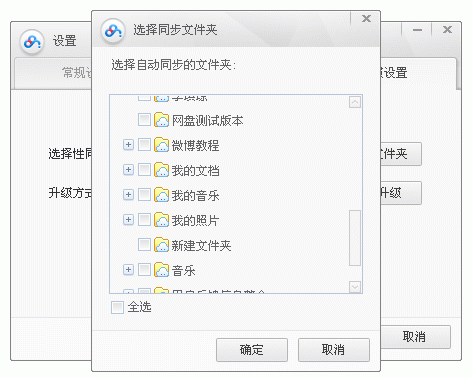Check the 全选 select-all checkbox

pyautogui.click(x=117, y=307)
